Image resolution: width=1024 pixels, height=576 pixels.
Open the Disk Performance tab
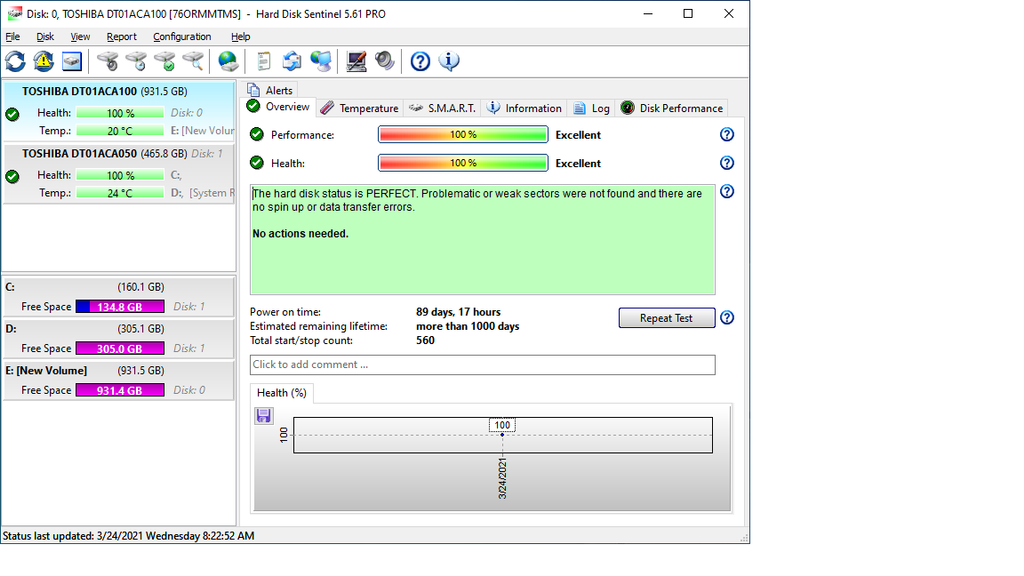click(x=672, y=108)
